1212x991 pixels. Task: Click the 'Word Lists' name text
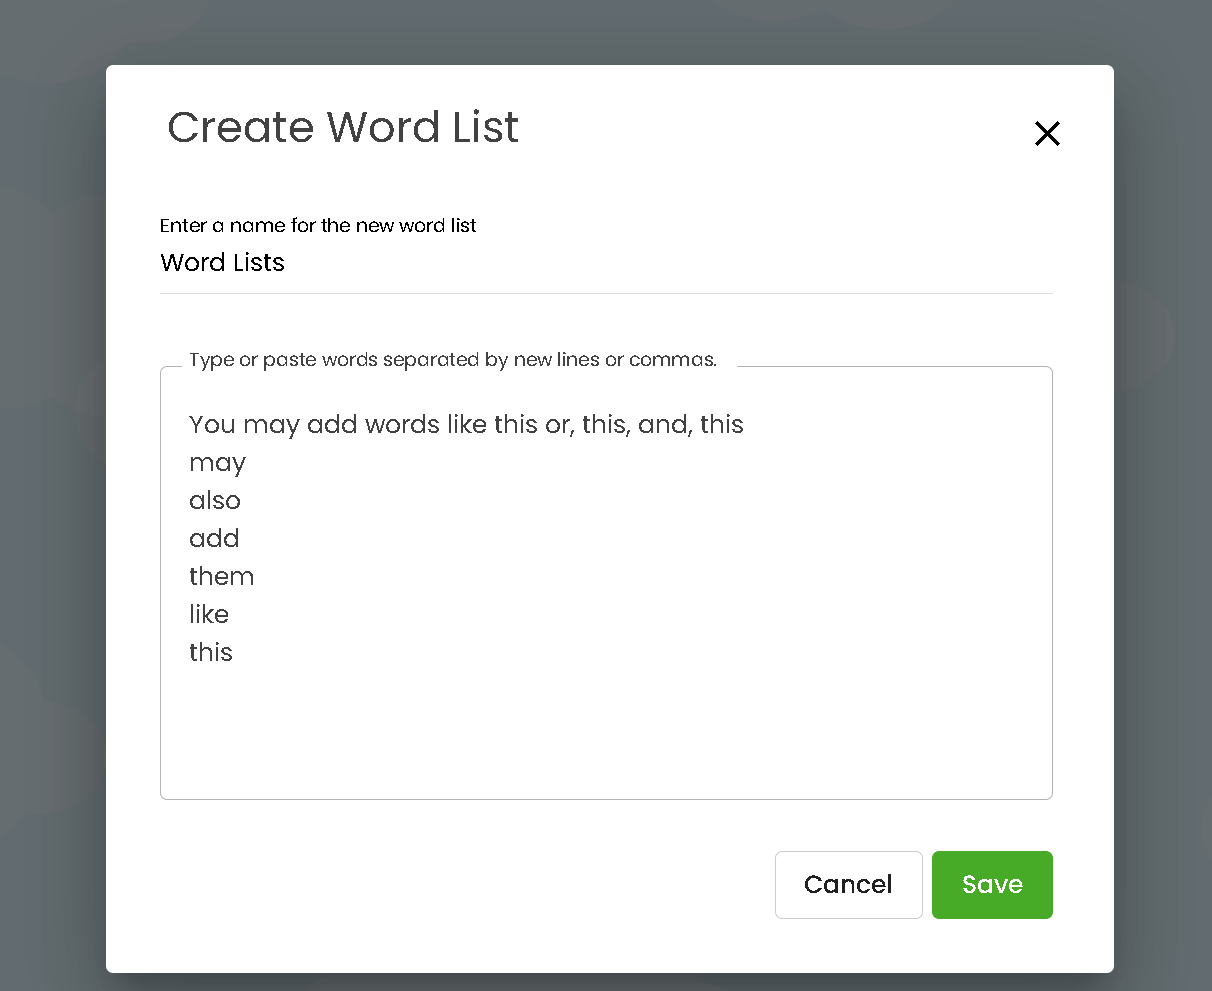(x=222, y=263)
